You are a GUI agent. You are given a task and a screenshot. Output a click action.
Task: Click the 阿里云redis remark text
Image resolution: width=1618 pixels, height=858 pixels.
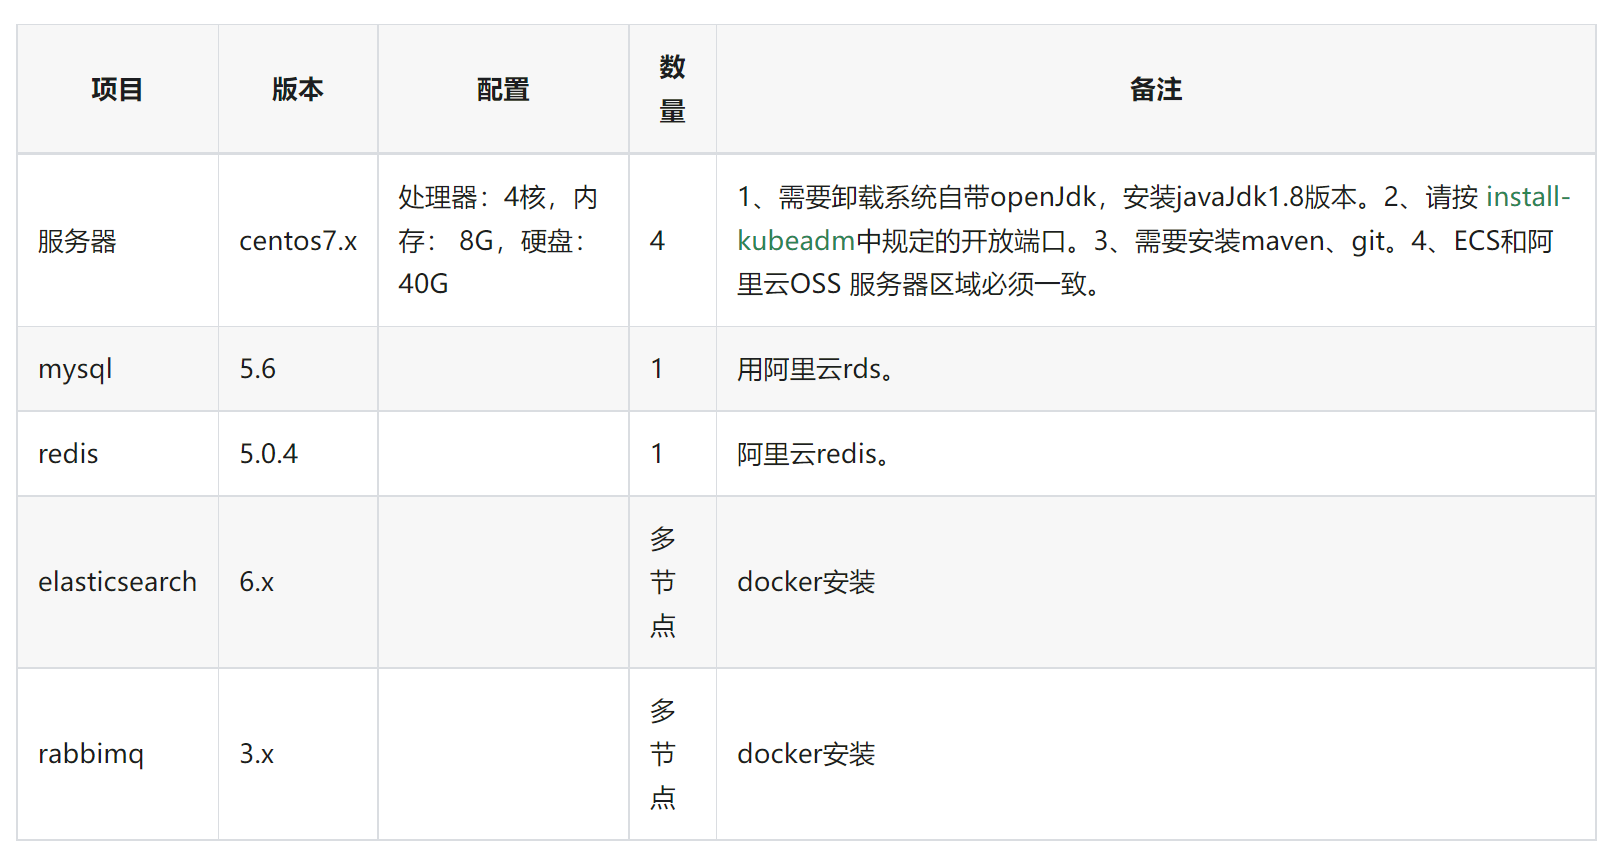813,454
